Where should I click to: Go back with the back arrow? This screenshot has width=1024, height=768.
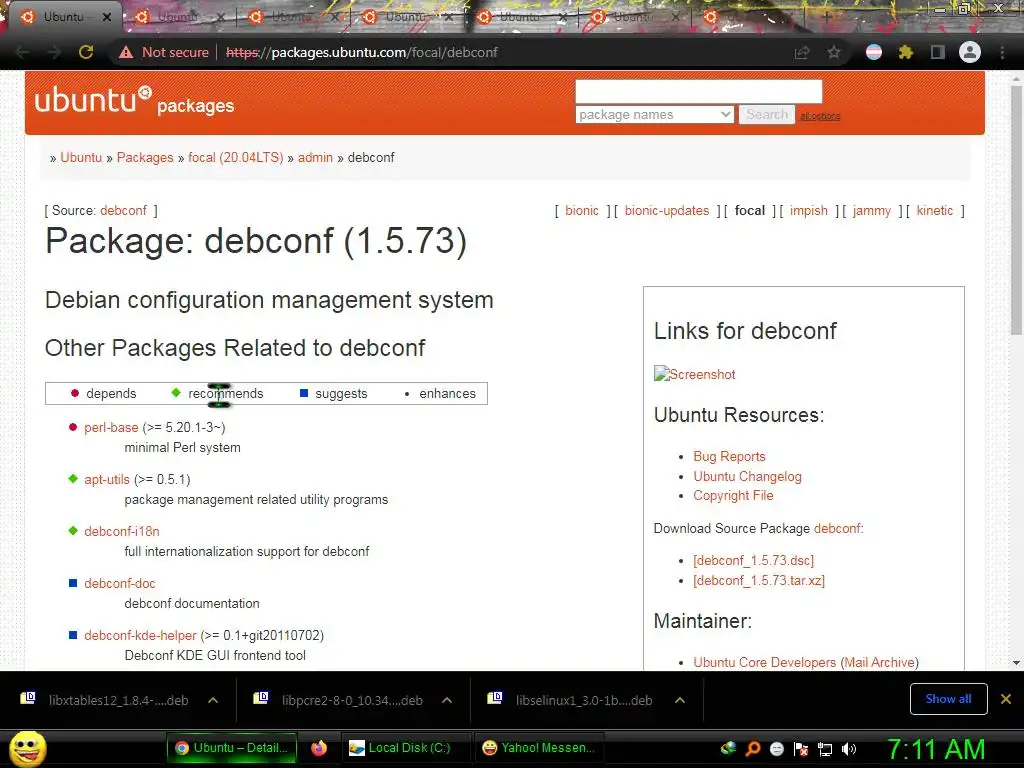click(22, 52)
